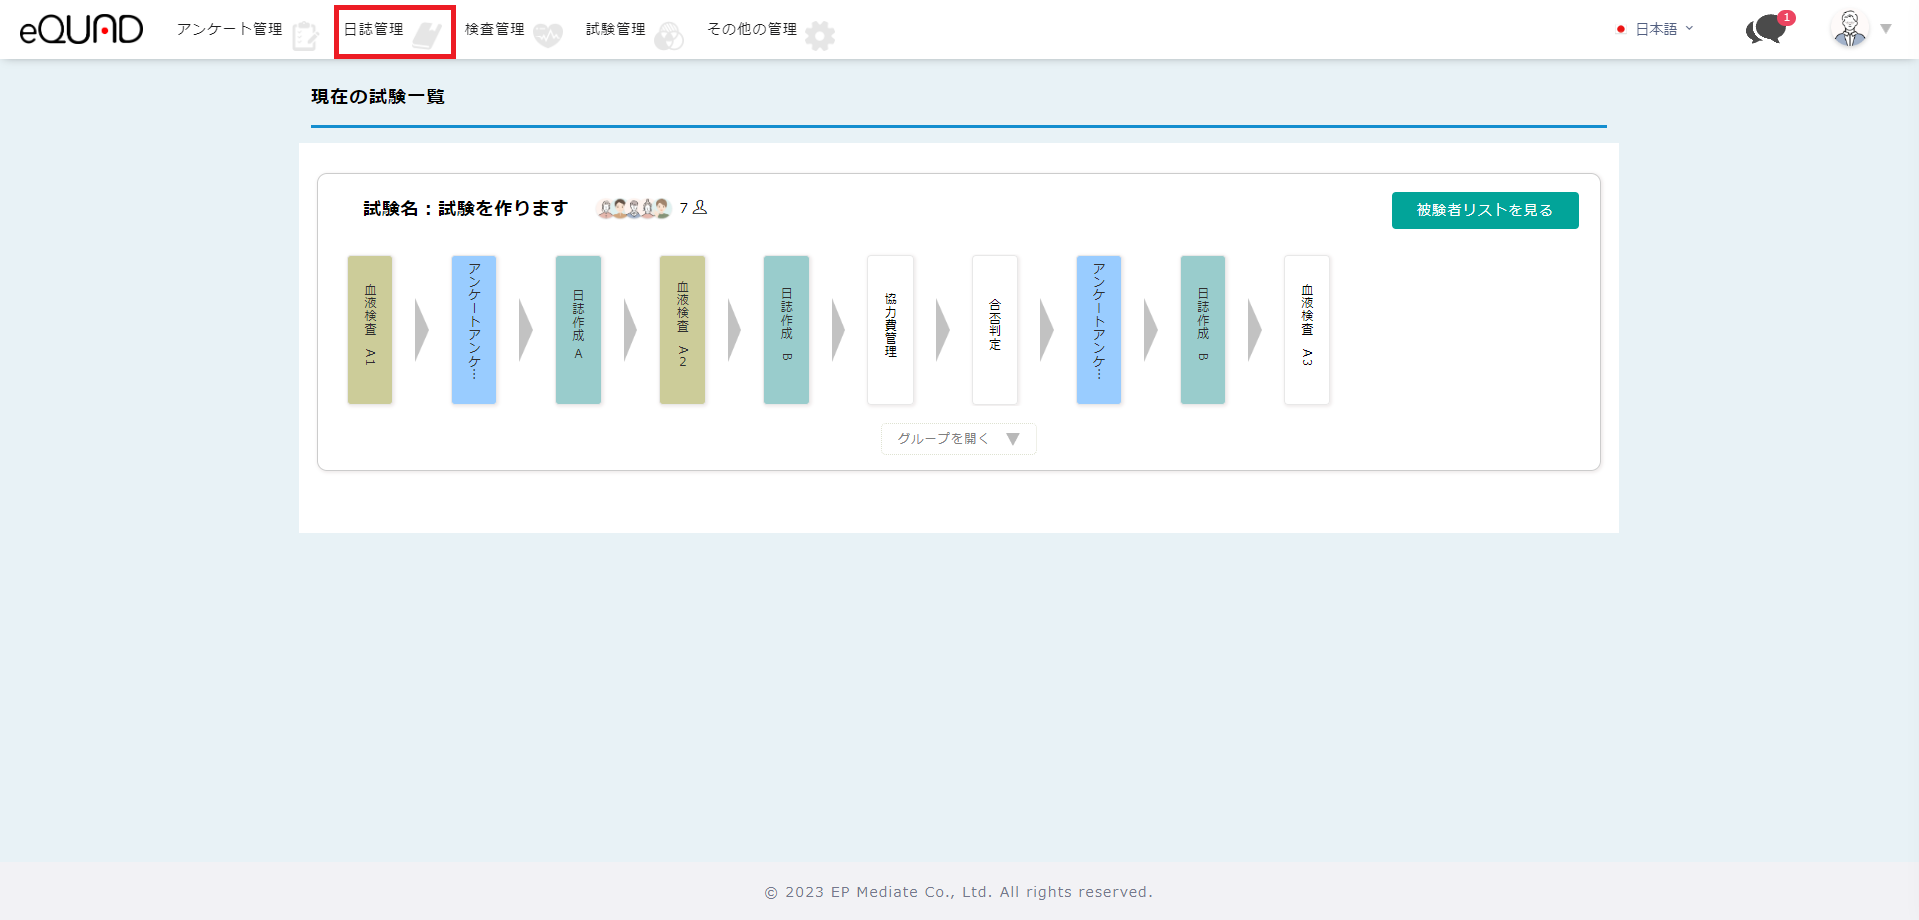Click the user avatar profile icon
Image resolution: width=1919 pixels, height=920 pixels.
1849,29
